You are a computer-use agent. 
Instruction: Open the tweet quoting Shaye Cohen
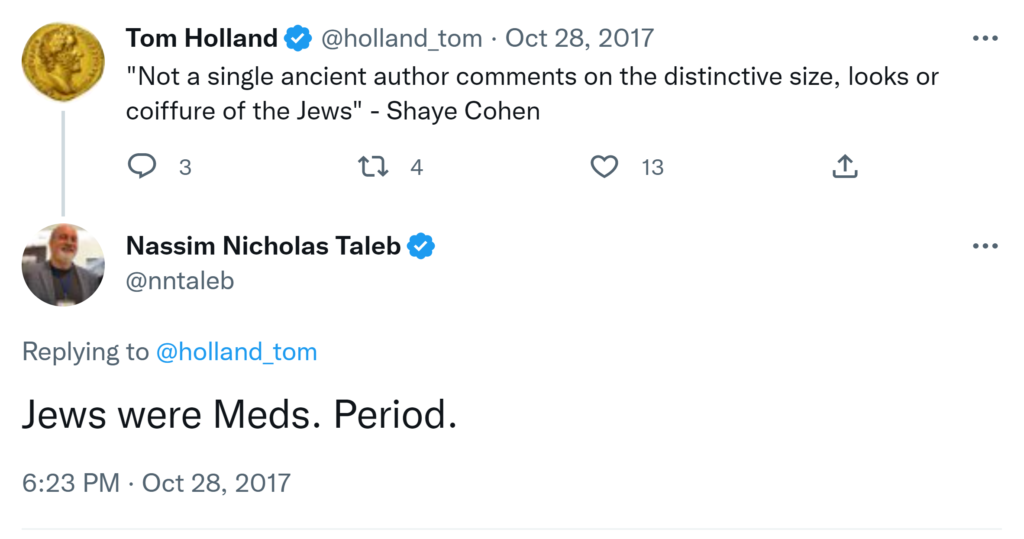click(532, 94)
